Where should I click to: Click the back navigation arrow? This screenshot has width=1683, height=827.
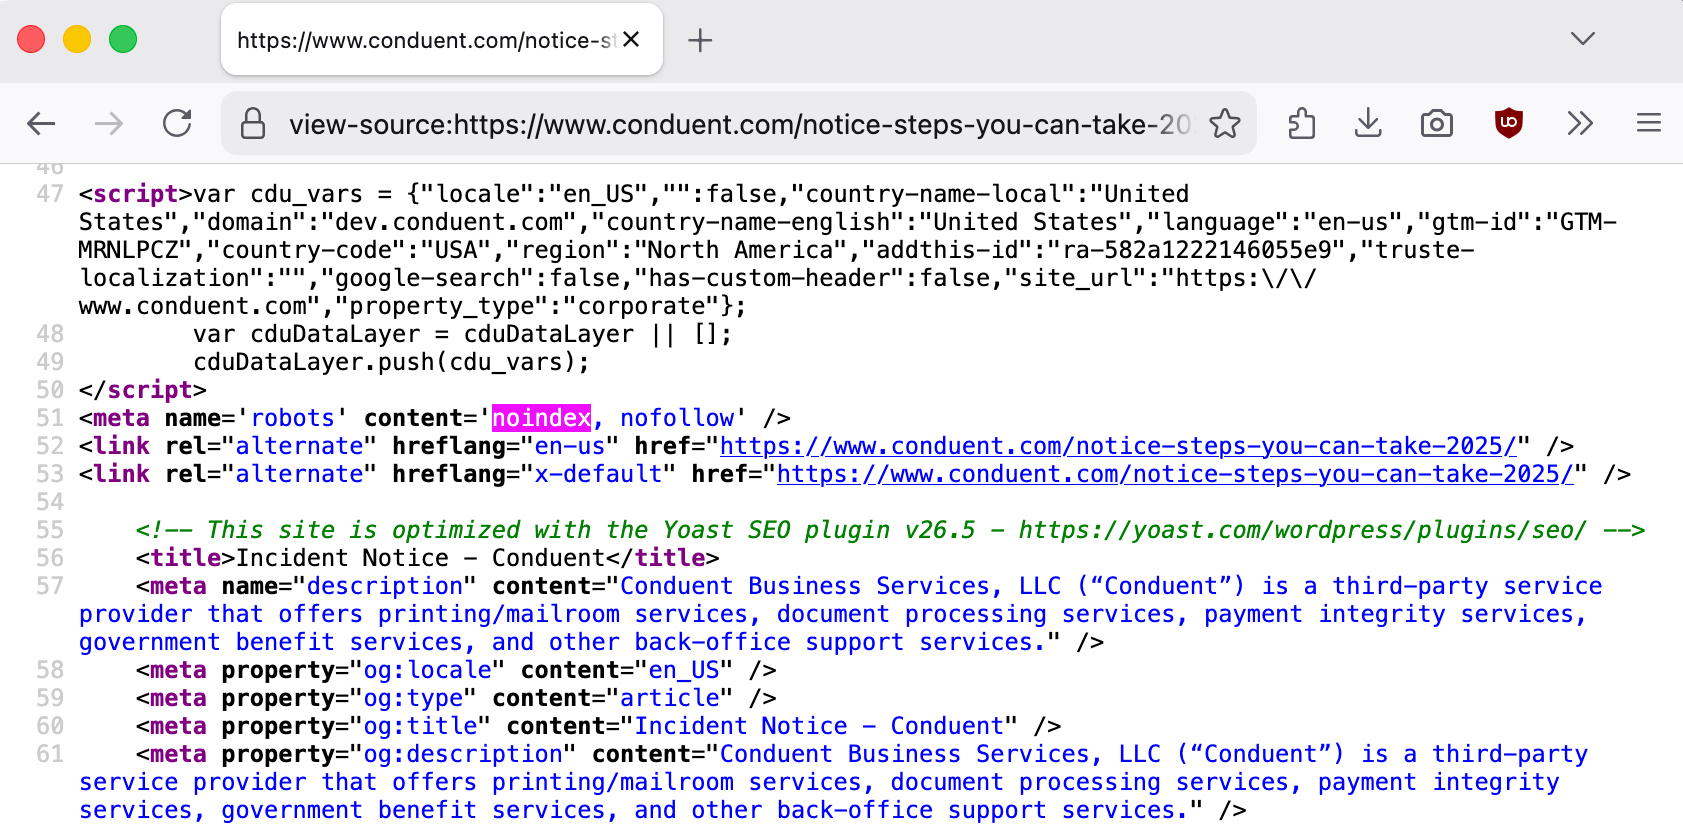41,124
